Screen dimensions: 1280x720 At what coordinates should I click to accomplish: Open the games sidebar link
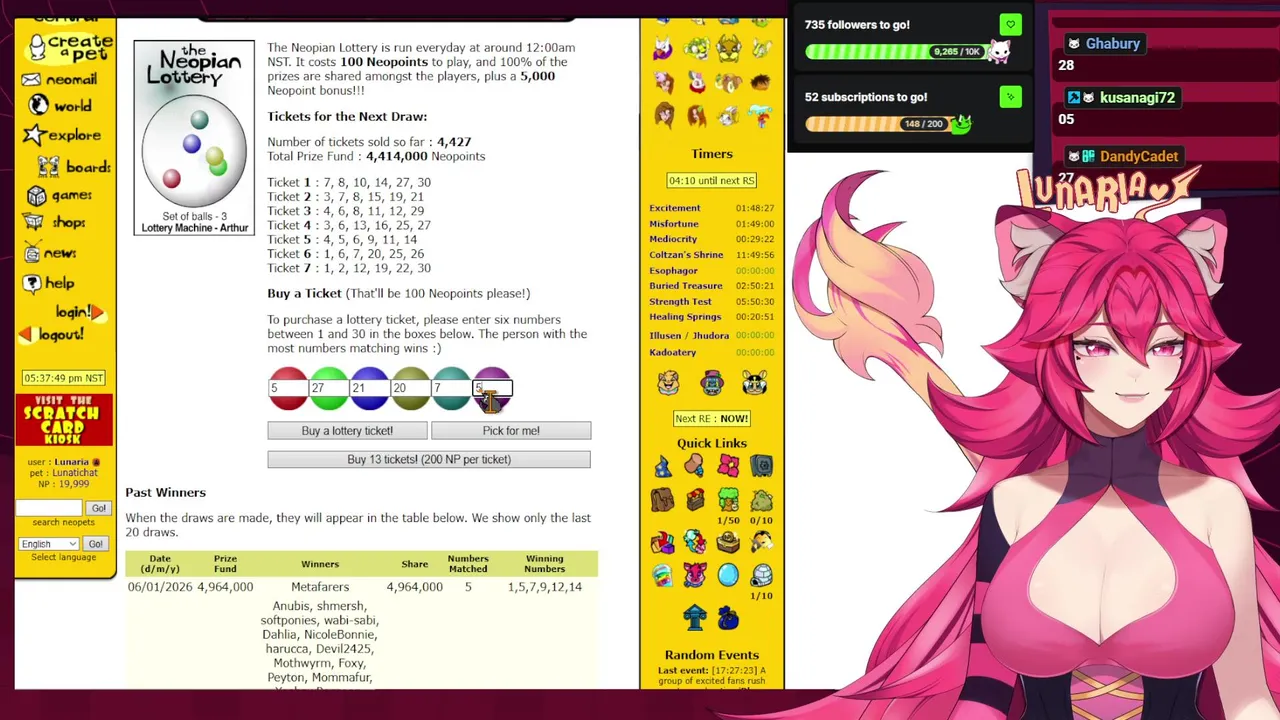pos(60,195)
